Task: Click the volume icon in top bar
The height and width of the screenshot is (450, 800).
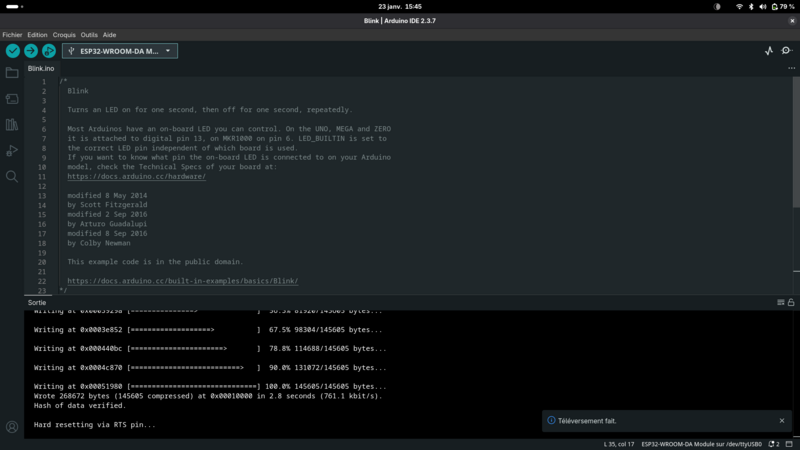Action: [763, 7]
